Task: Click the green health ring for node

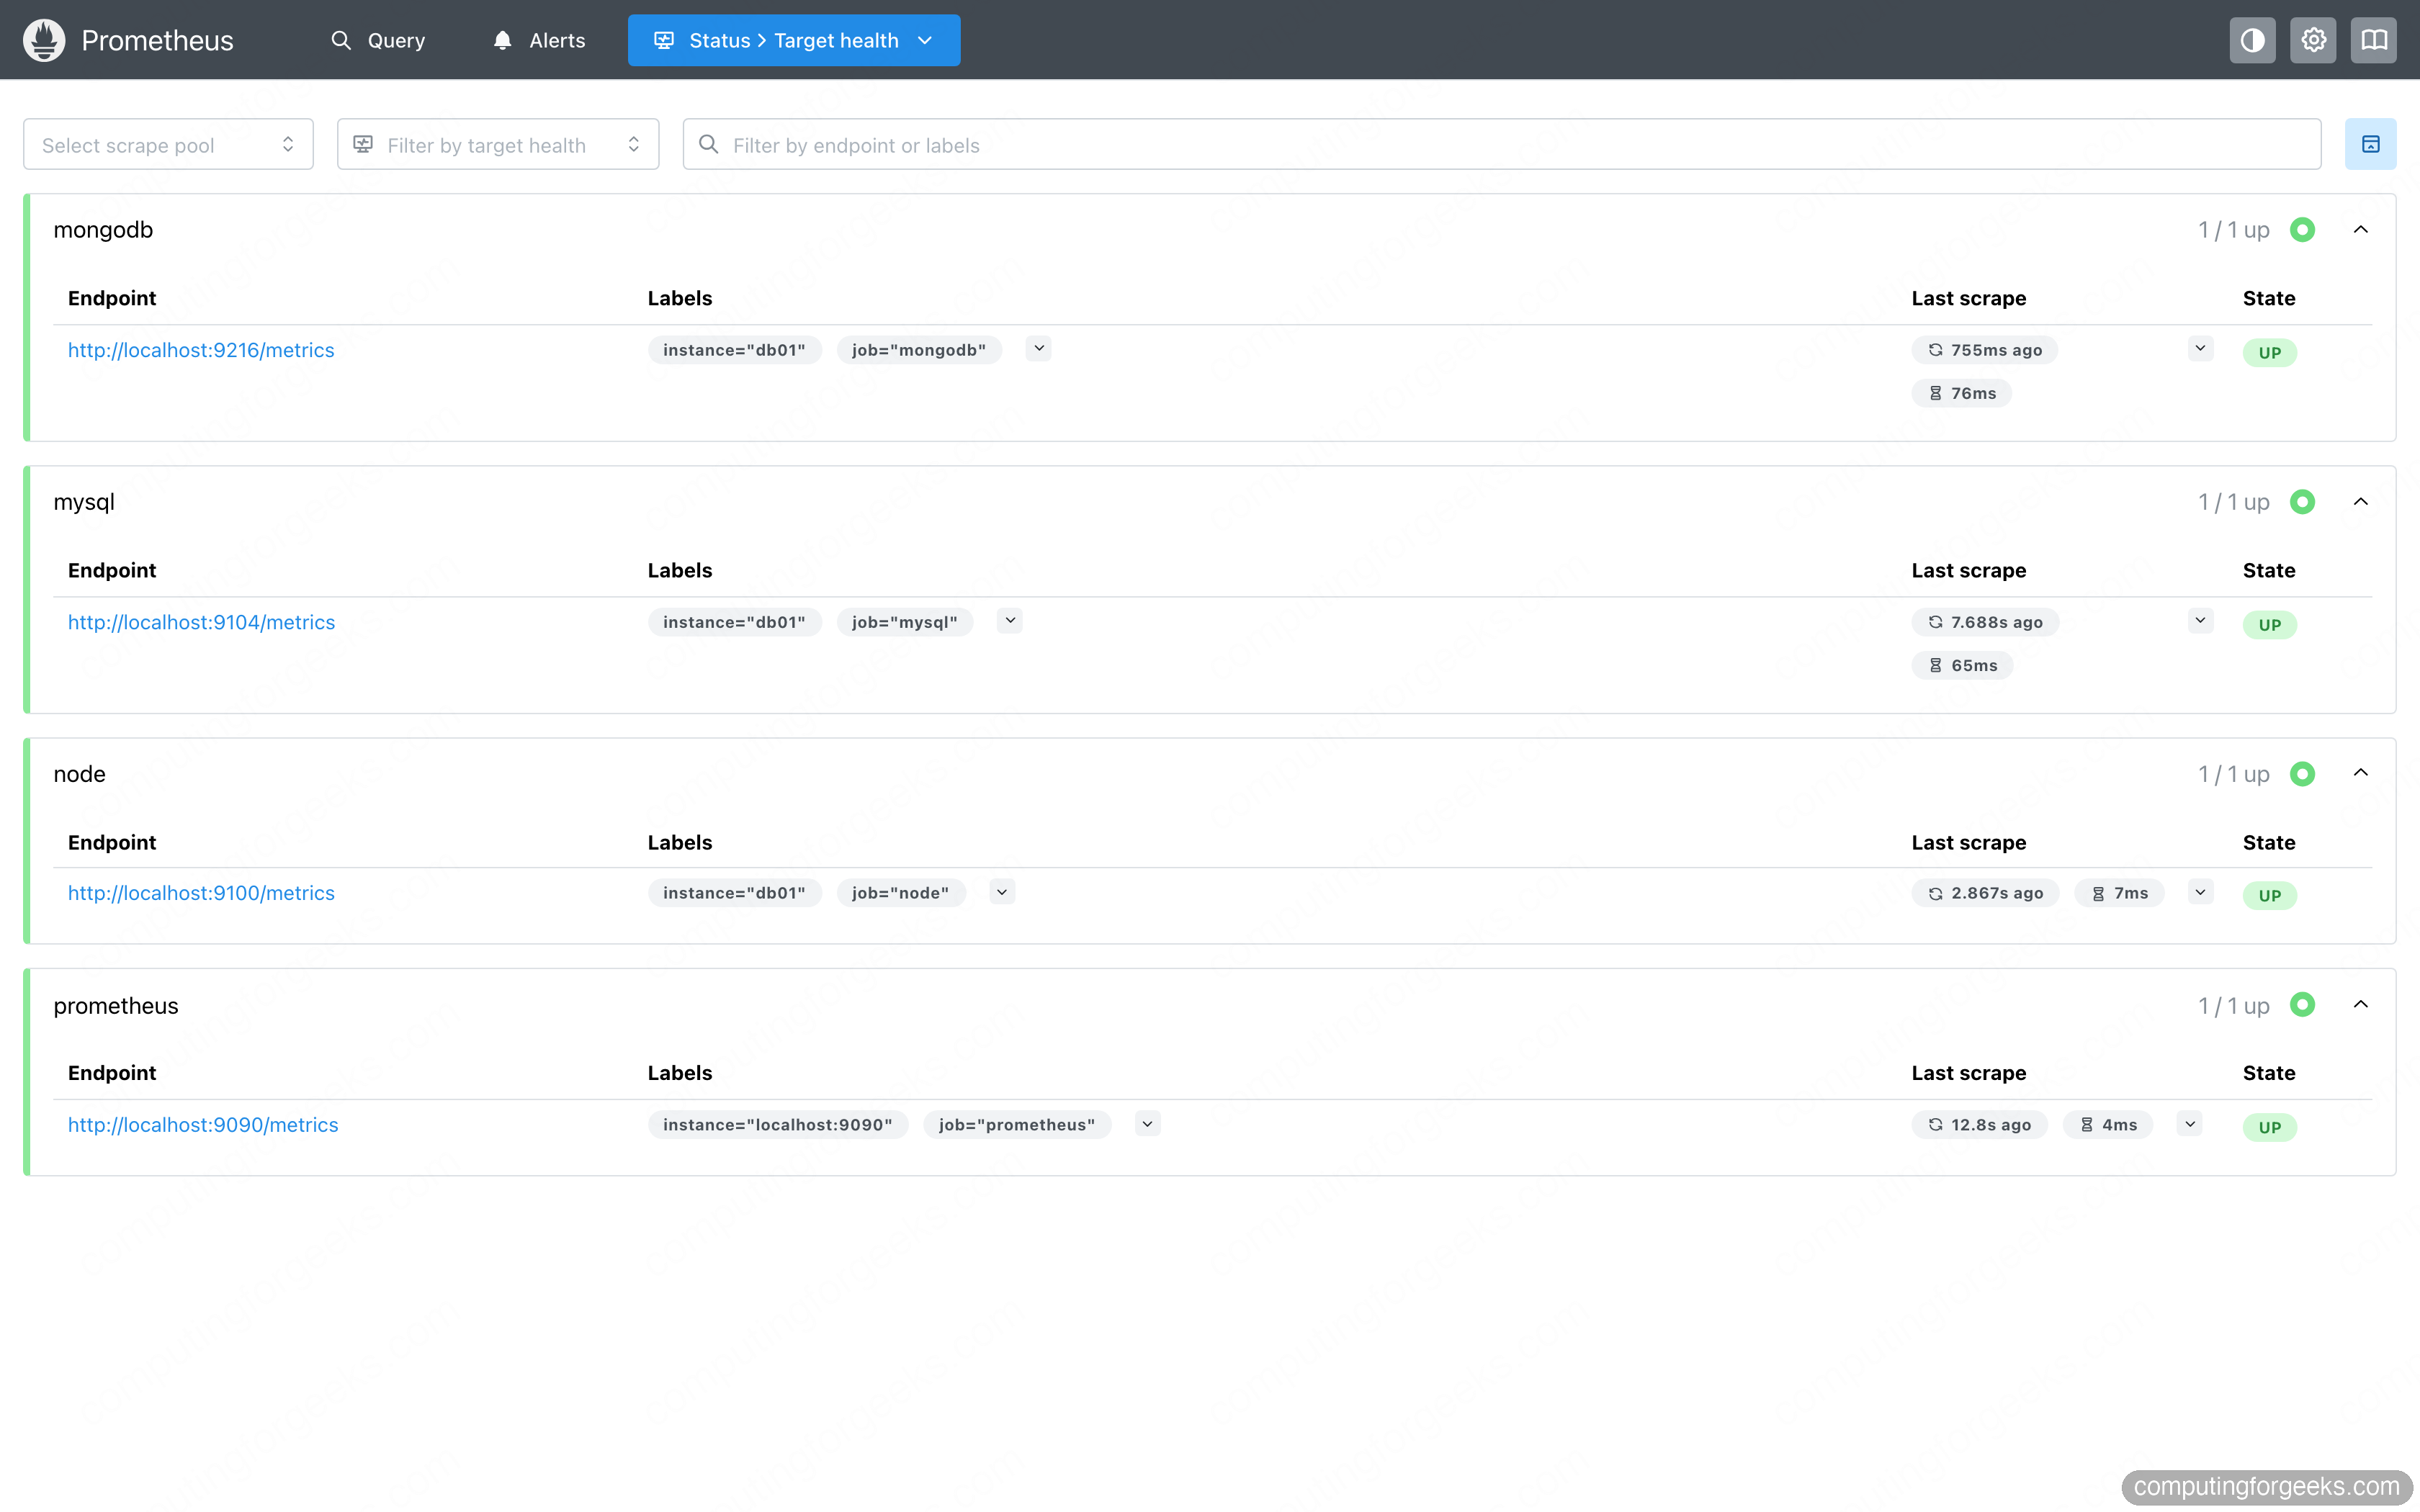Action: 2302,774
